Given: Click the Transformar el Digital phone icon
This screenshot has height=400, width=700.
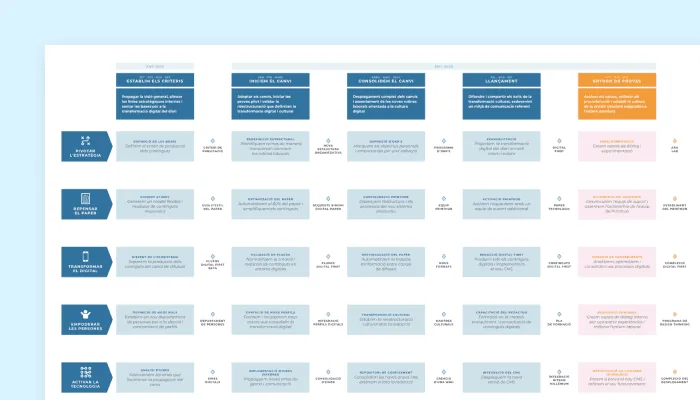Looking at the screenshot, I should coord(85,256).
